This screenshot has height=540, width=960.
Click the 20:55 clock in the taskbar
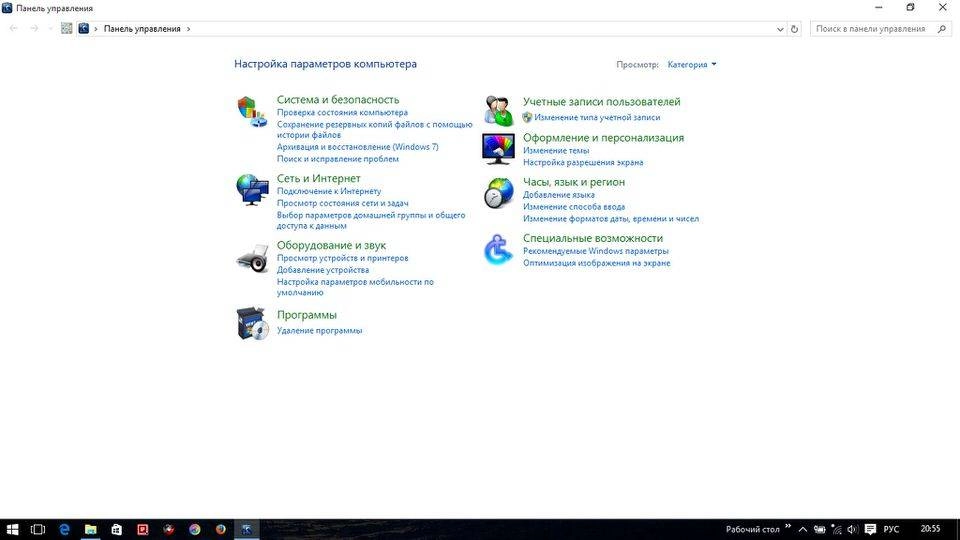930,529
